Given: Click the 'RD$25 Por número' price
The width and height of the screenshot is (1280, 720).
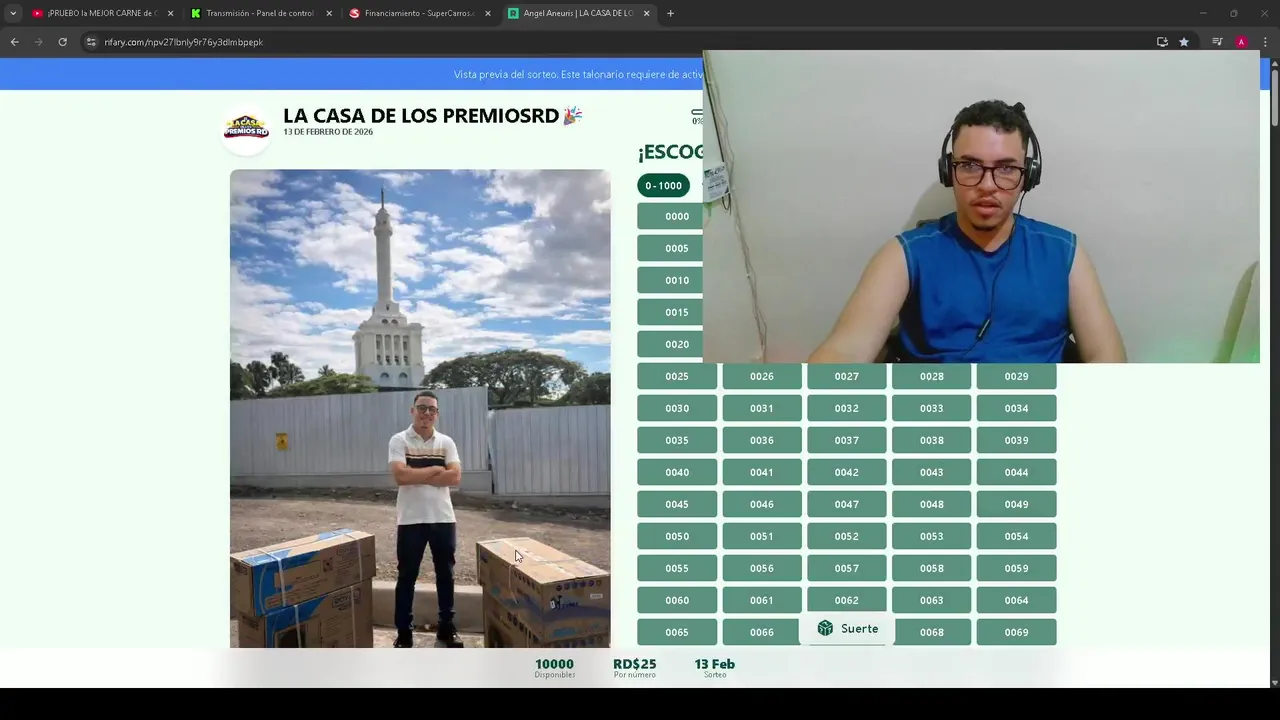Looking at the screenshot, I should (635, 668).
